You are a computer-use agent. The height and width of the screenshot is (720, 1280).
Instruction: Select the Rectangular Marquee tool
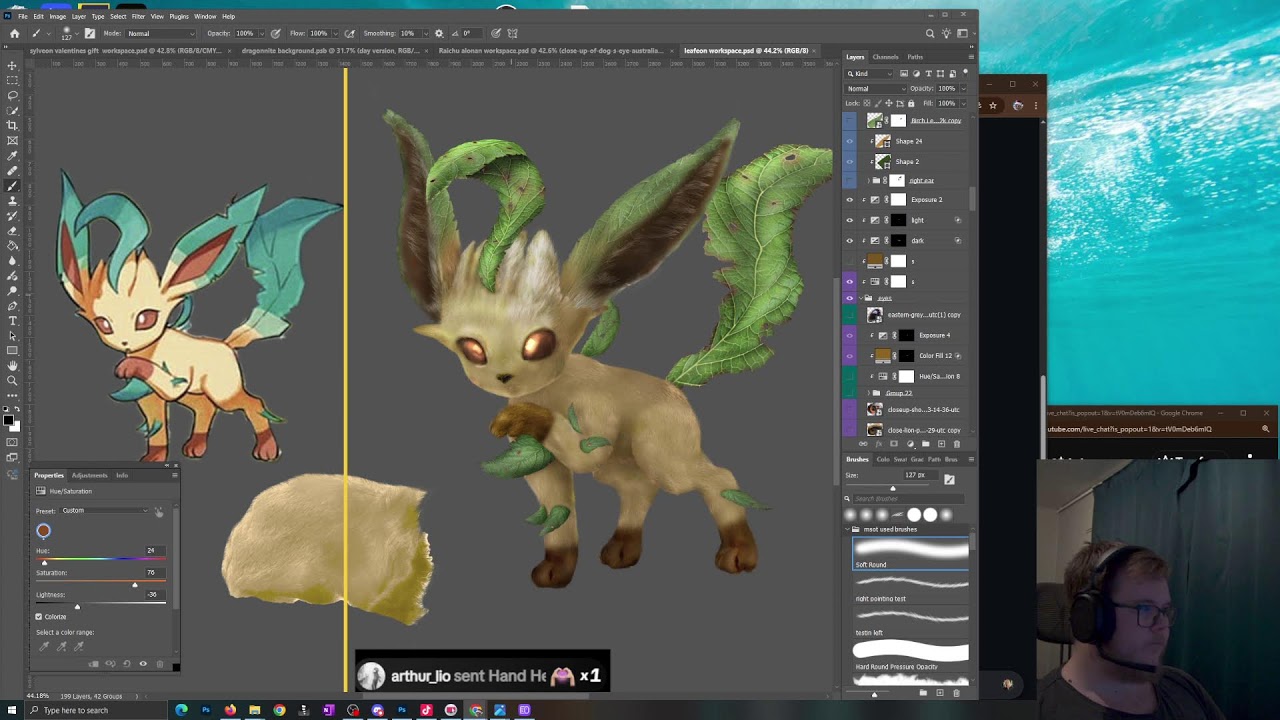(12, 80)
